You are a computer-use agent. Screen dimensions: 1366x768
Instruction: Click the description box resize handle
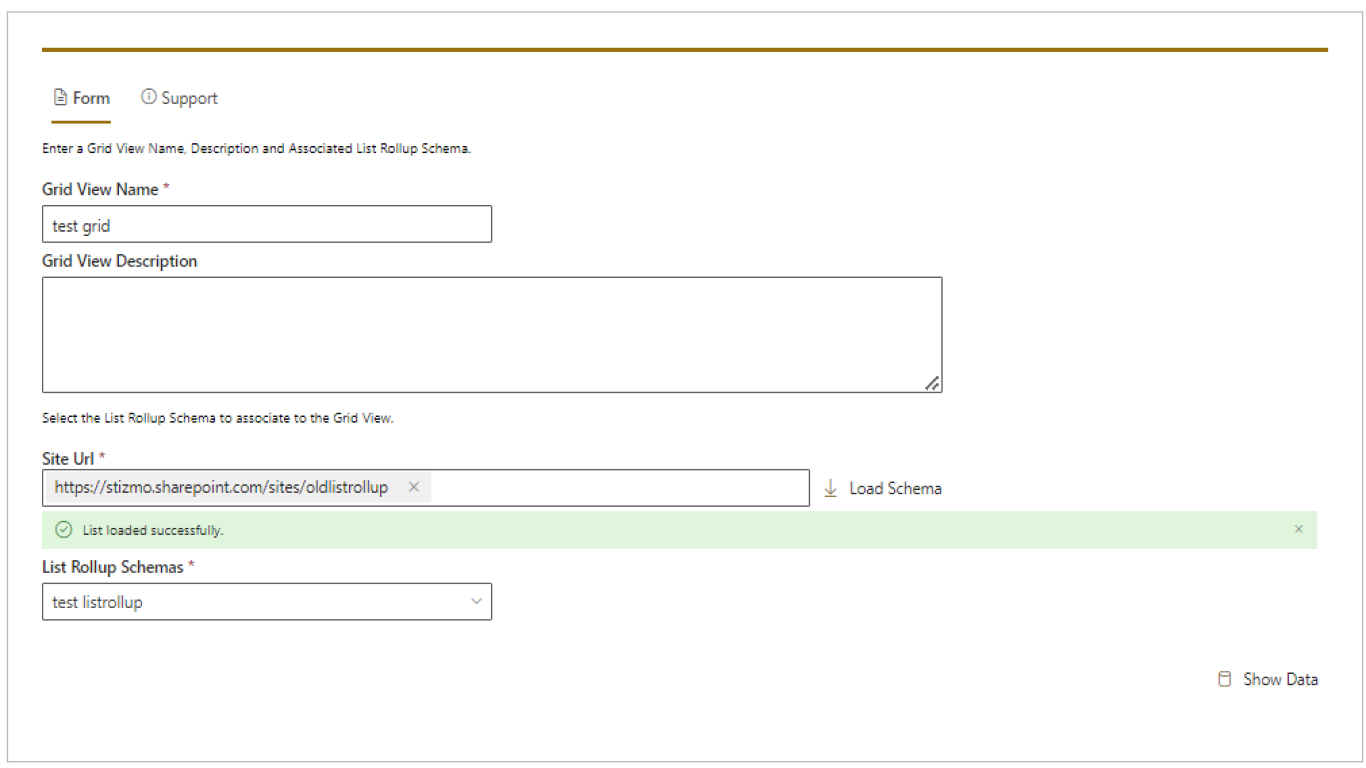pyautogui.click(x=931, y=383)
